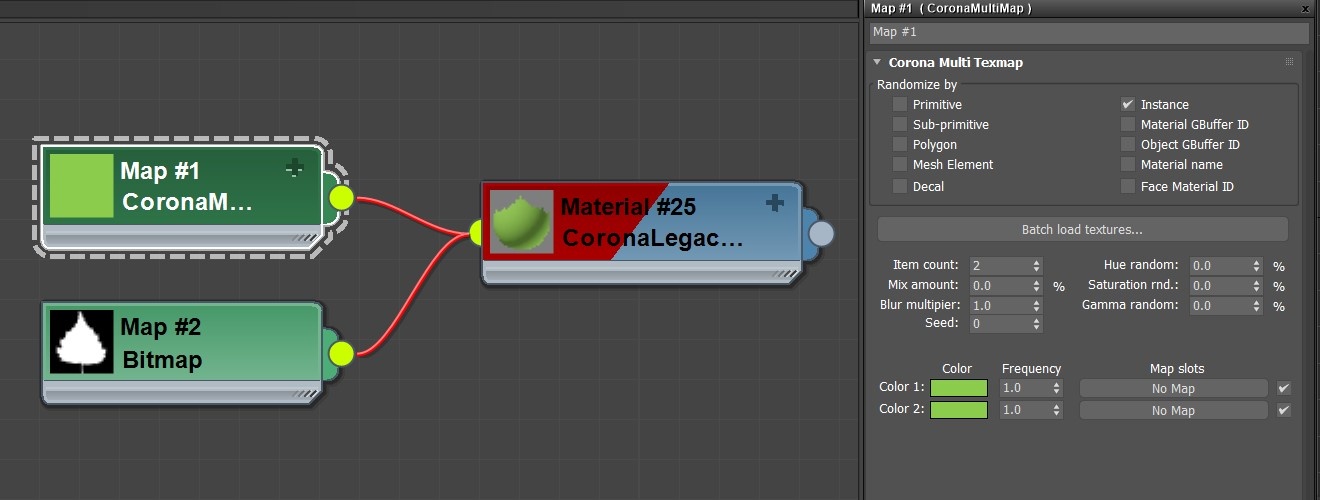
Task: Enable Face Material ID checkbox
Action: click(1128, 186)
